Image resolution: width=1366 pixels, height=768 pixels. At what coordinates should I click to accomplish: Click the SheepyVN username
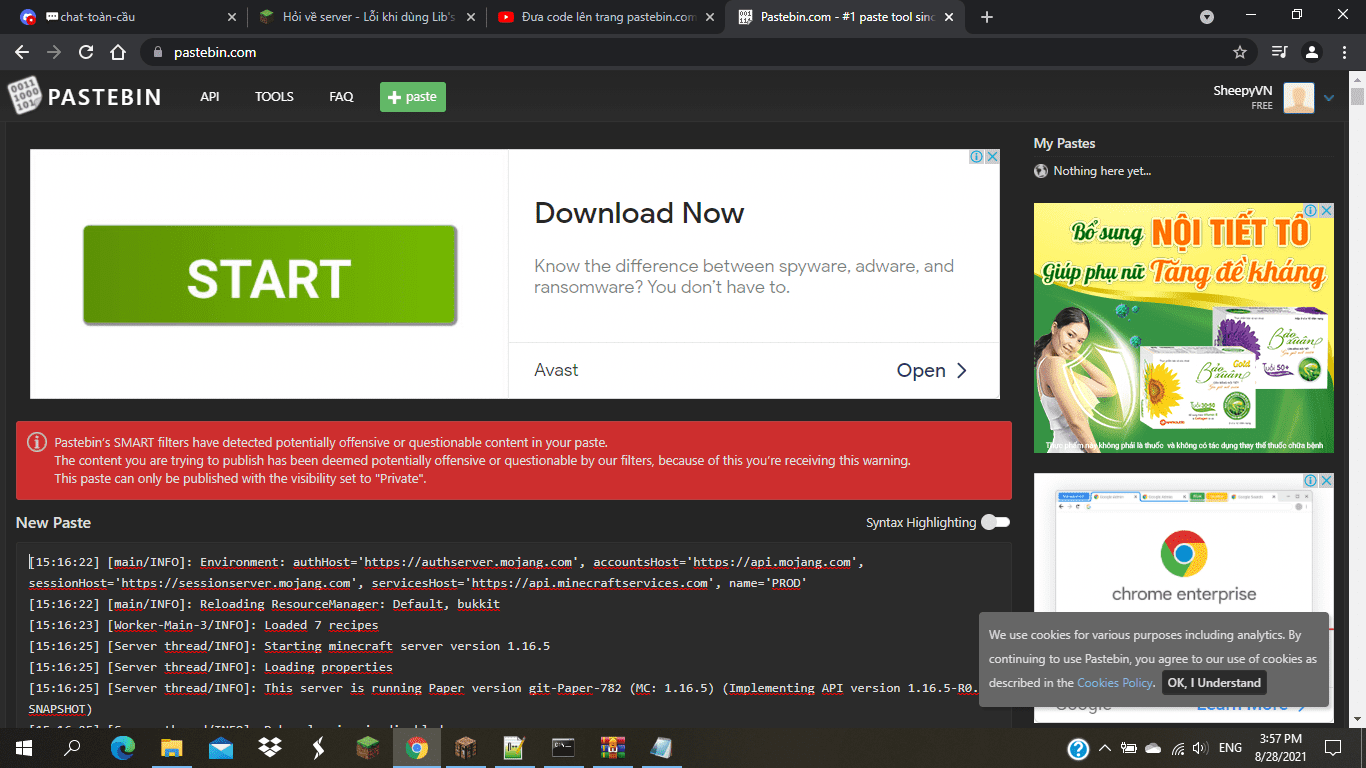[x=1243, y=90]
